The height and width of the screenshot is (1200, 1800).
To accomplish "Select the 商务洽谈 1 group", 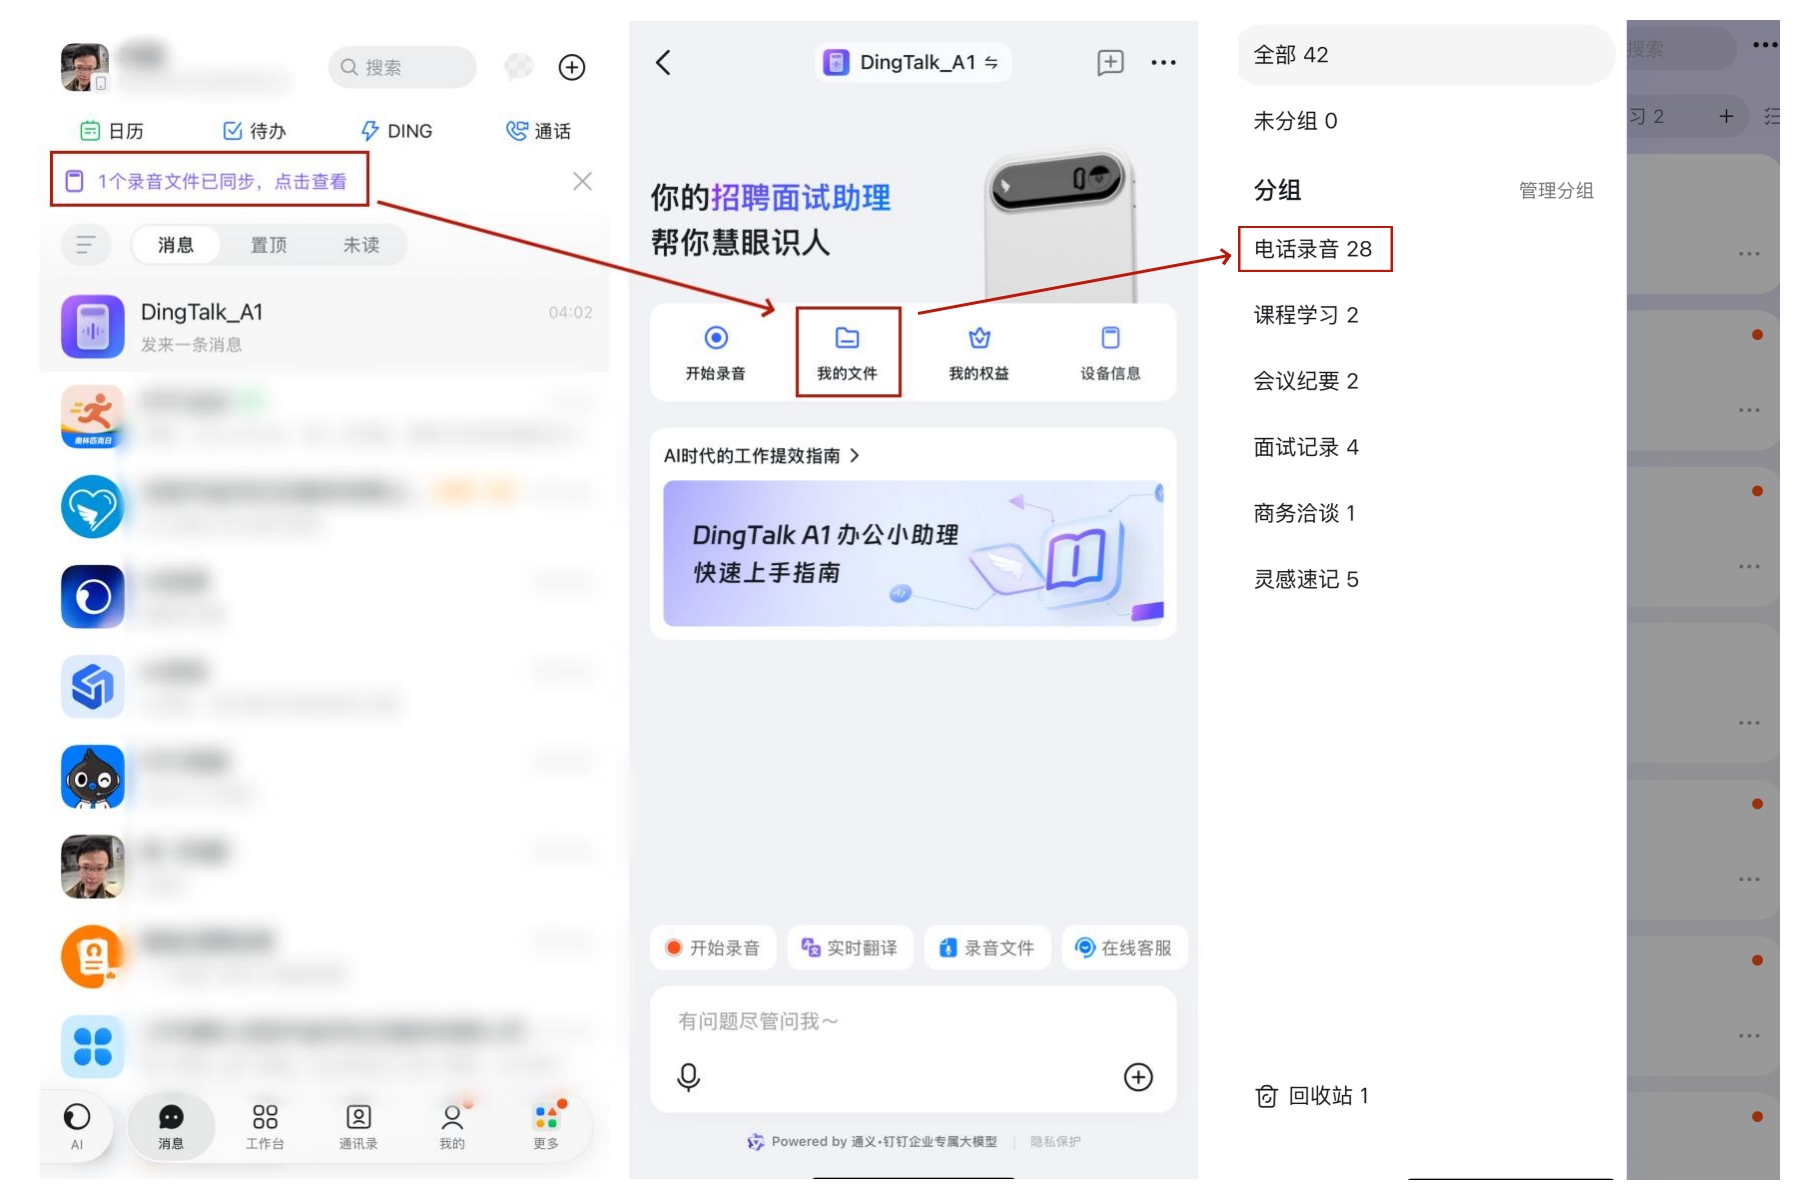I will (1305, 513).
